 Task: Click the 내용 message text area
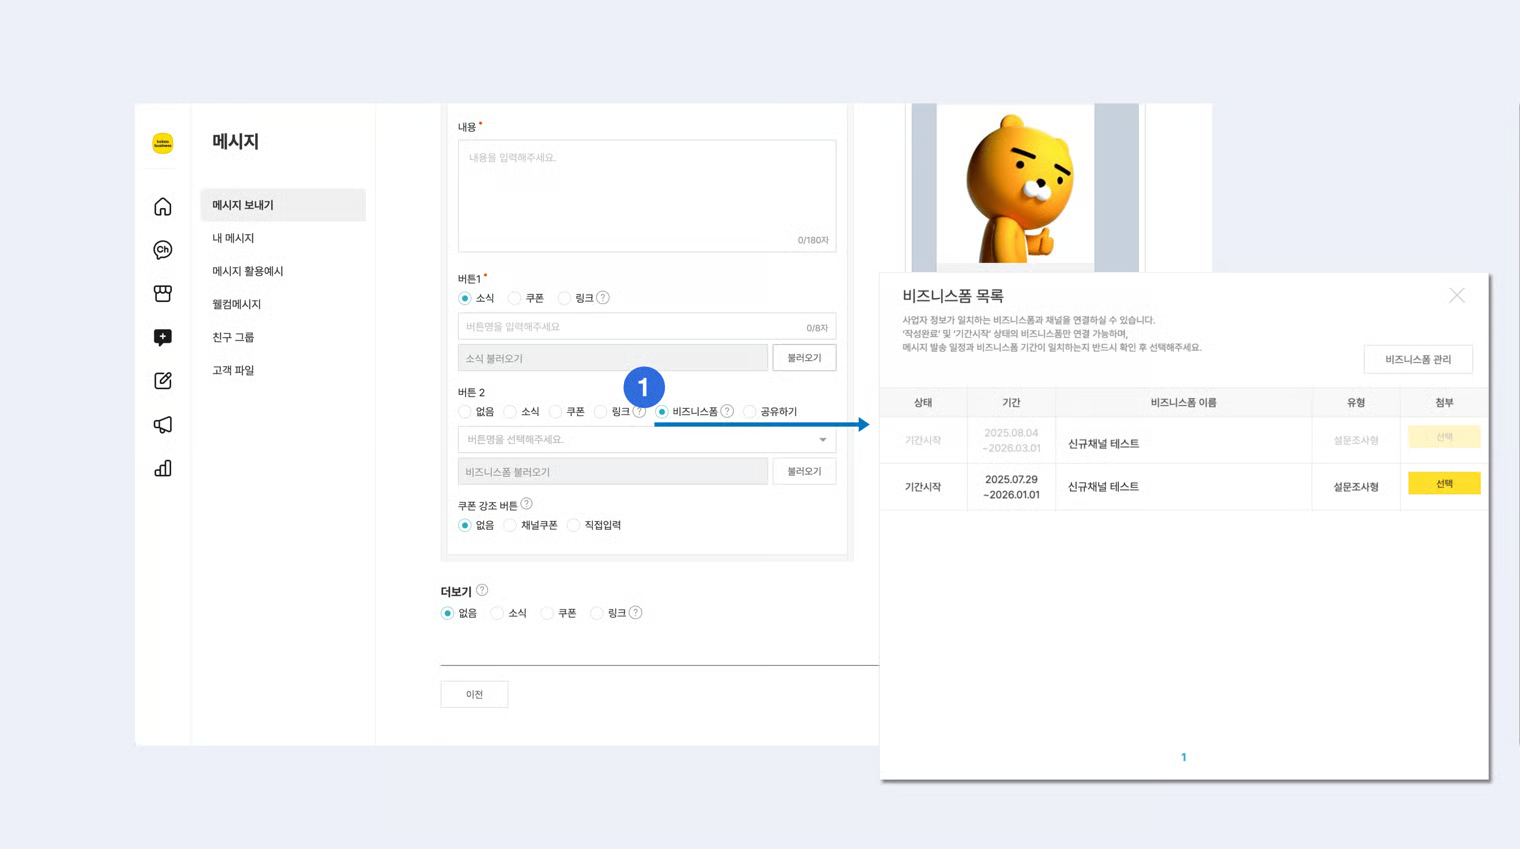point(646,195)
